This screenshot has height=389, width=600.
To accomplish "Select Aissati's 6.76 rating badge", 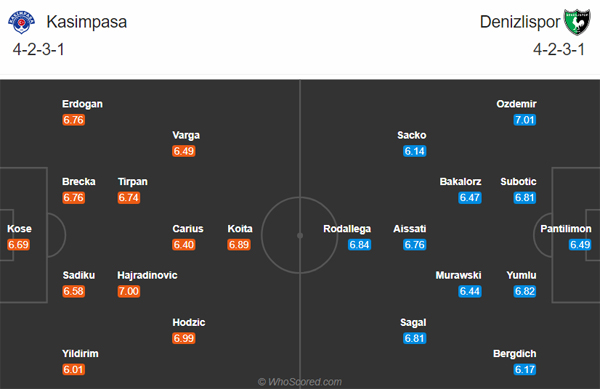I will pyautogui.click(x=414, y=244).
